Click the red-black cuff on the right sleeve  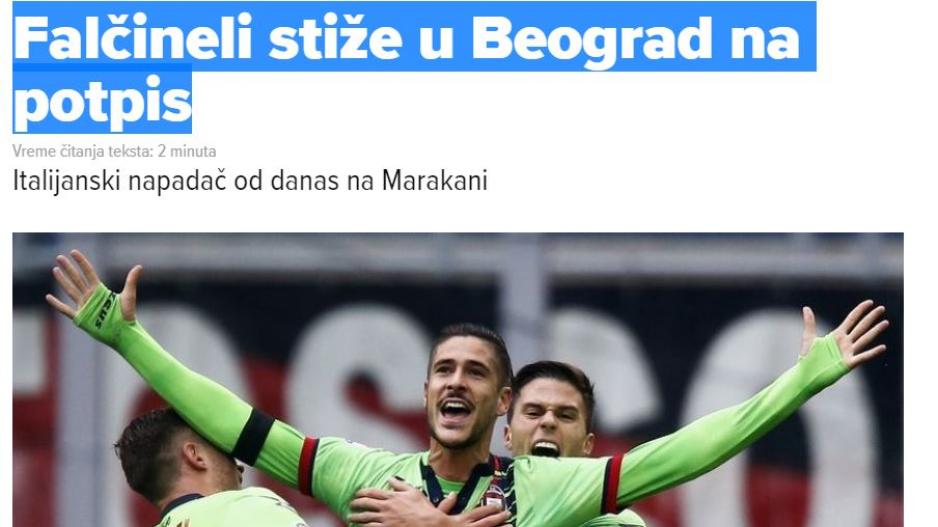tap(613, 483)
